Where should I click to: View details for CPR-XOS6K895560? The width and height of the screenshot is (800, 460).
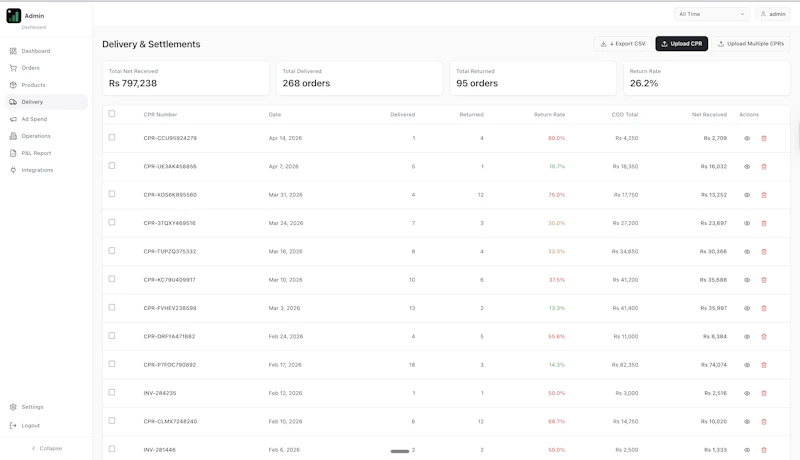(x=747, y=195)
